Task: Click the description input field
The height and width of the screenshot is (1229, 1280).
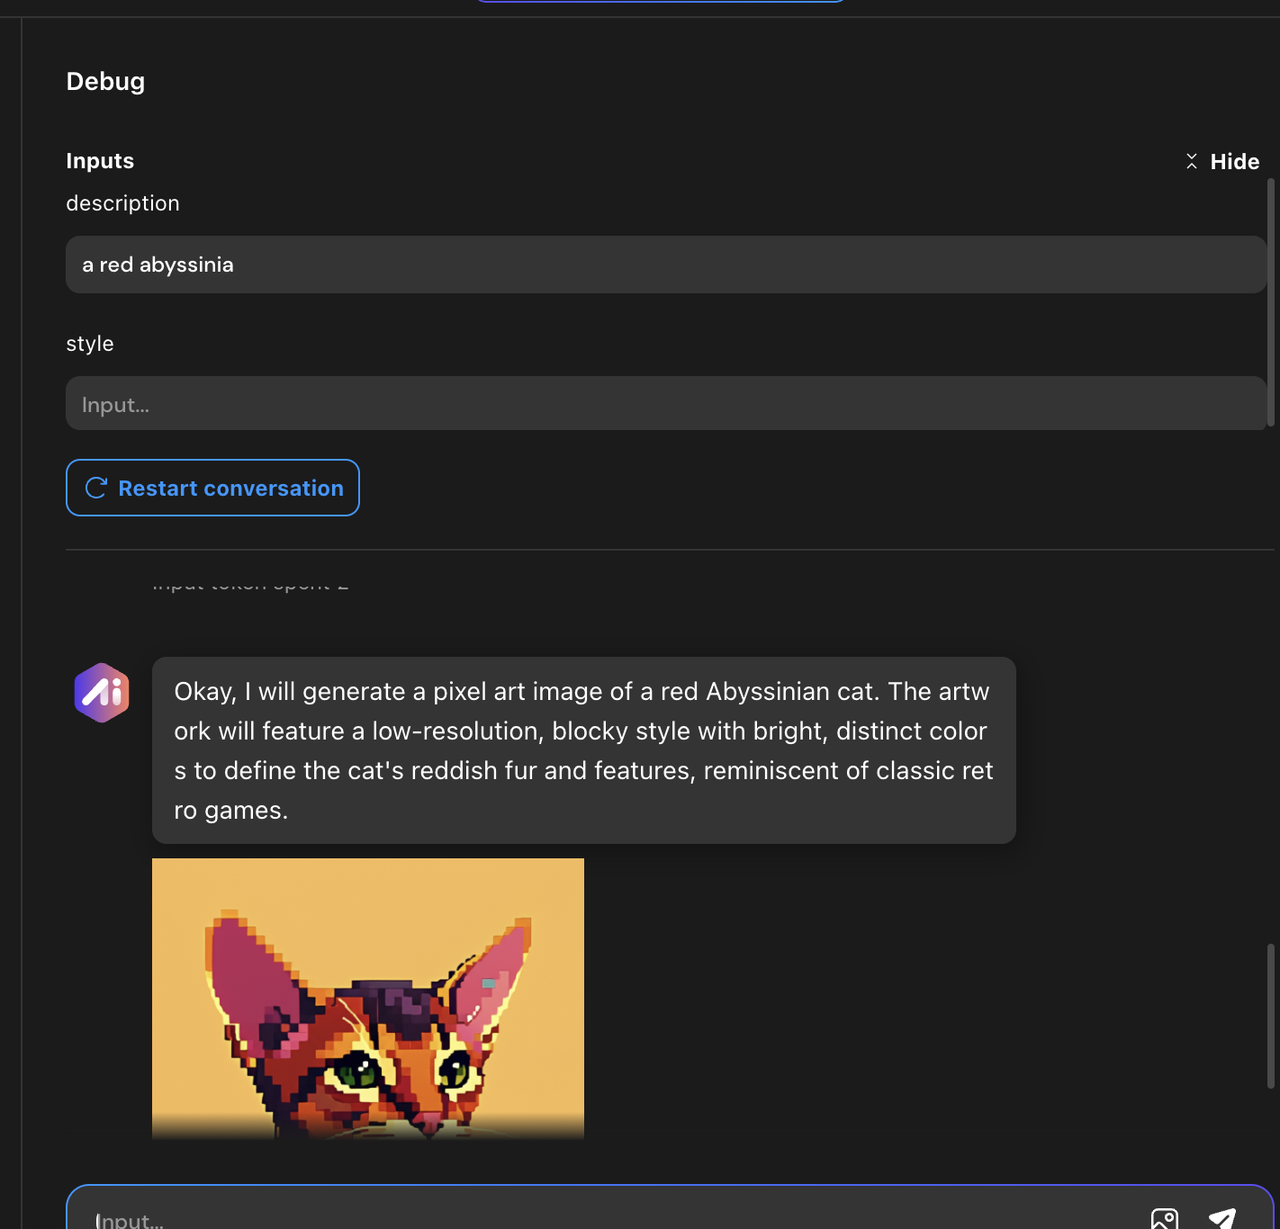Action: [x=666, y=265]
